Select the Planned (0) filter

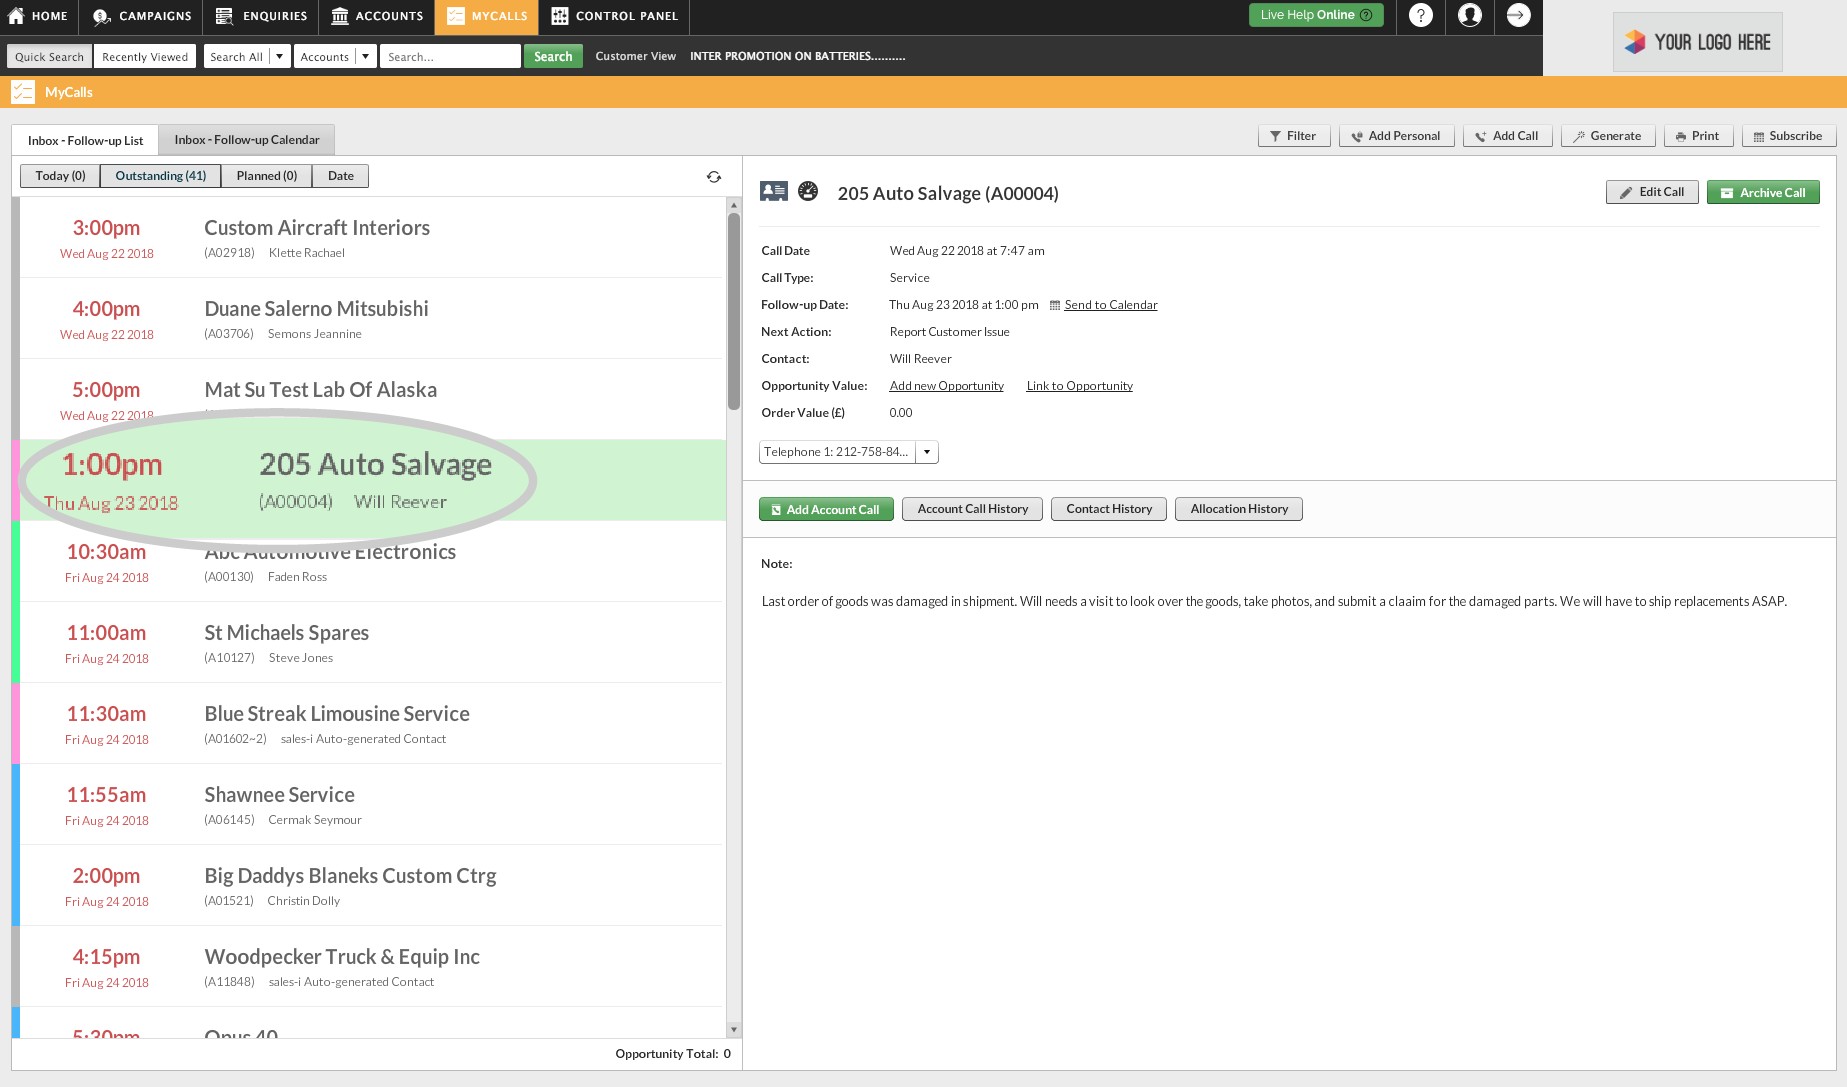coord(267,176)
